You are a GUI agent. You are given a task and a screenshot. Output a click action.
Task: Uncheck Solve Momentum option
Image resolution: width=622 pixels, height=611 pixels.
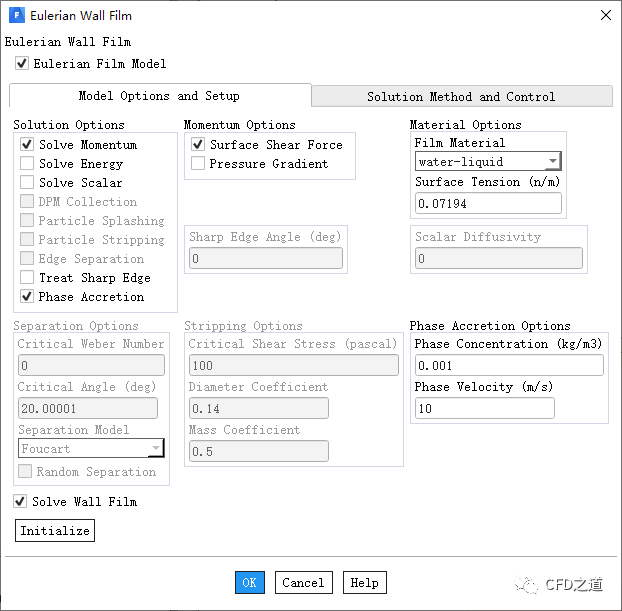coord(27,144)
